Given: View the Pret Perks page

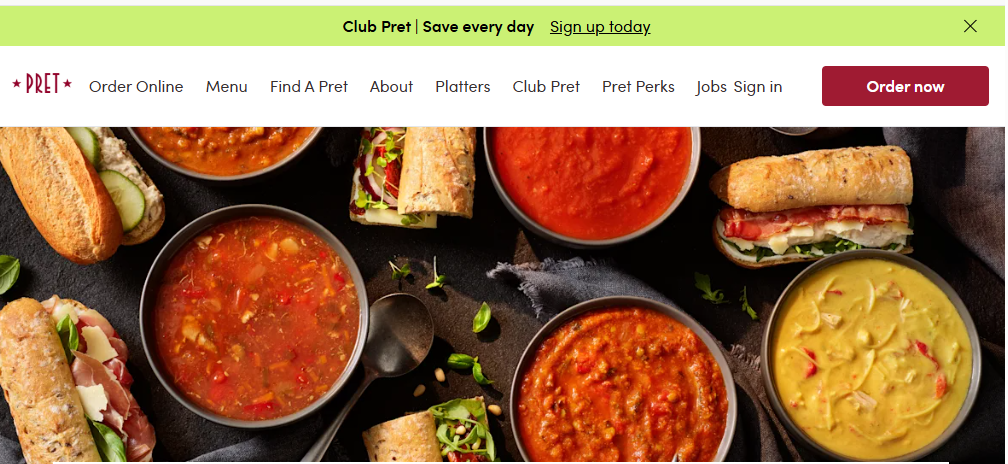Looking at the screenshot, I should coord(638,86).
